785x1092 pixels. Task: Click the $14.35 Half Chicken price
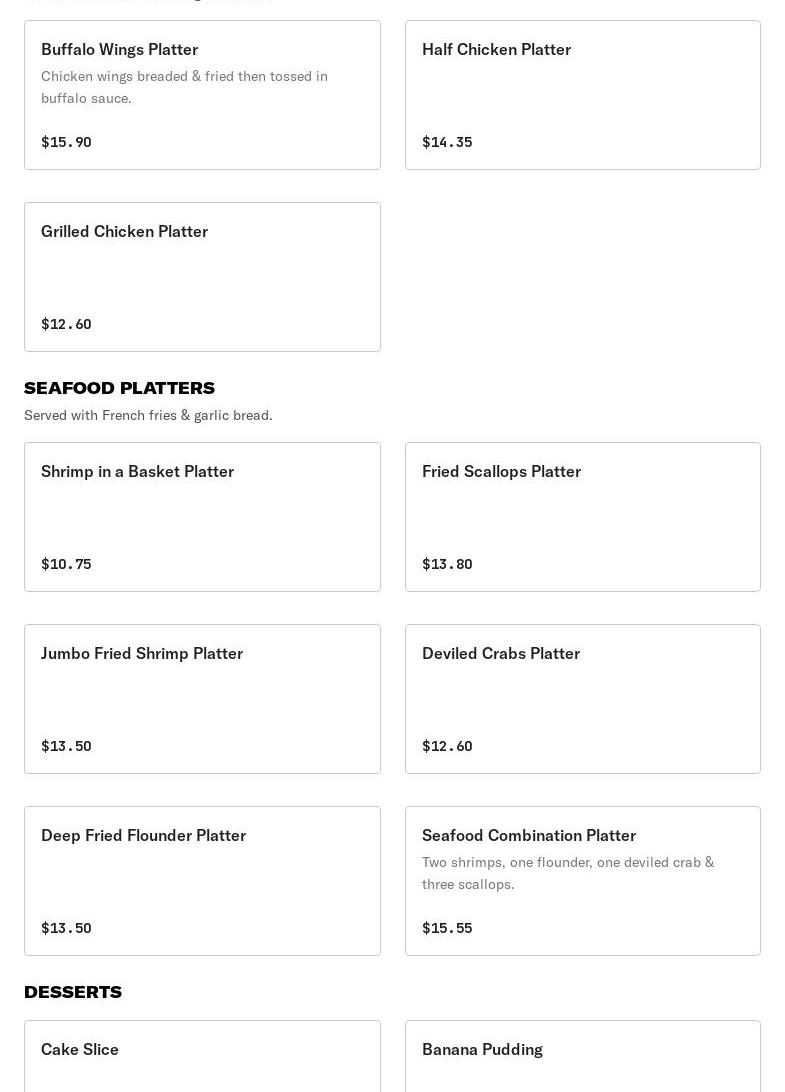(x=447, y=142)
